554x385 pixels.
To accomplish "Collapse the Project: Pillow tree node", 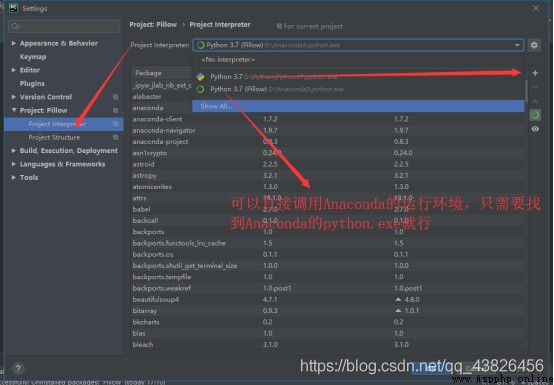I will pos(14,110).
